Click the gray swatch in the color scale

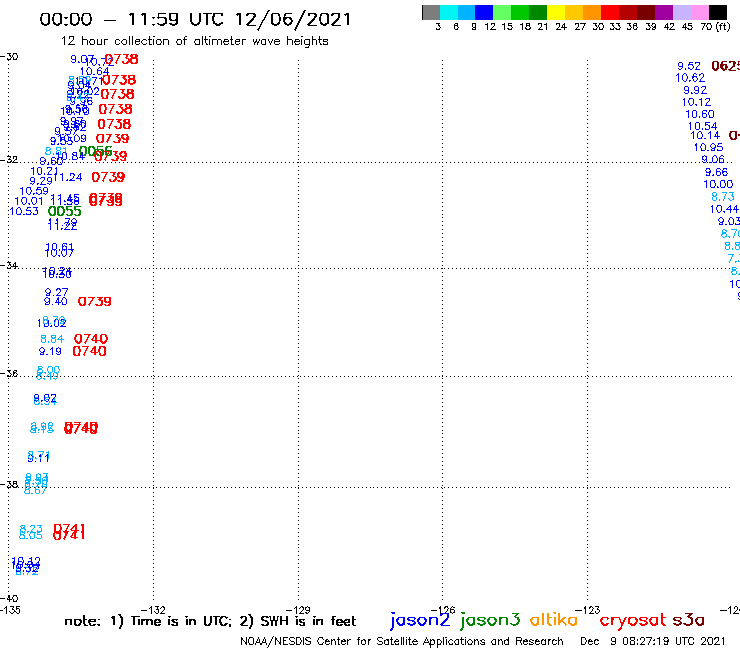tap(431, 12)
